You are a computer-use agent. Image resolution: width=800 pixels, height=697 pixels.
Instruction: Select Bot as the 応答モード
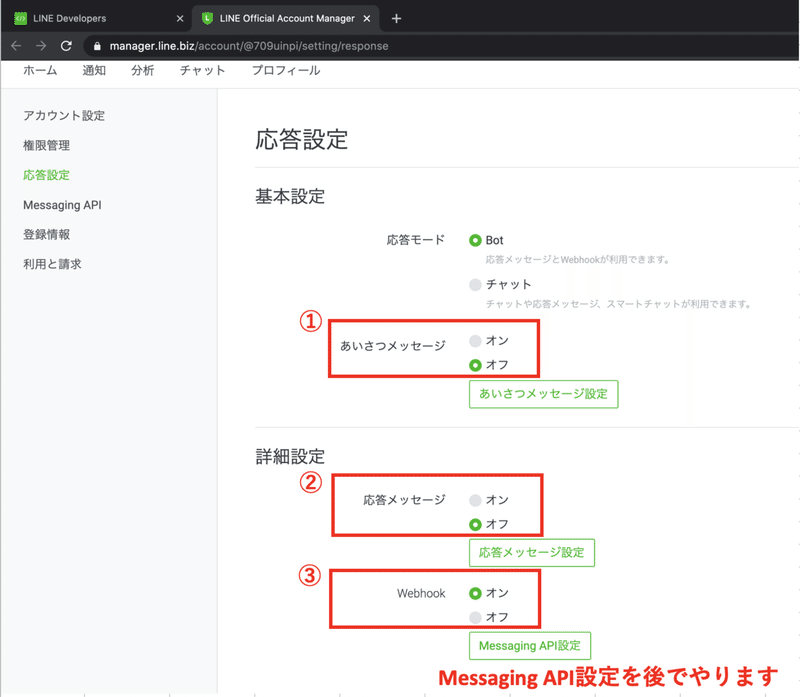[x=474, y=240]
